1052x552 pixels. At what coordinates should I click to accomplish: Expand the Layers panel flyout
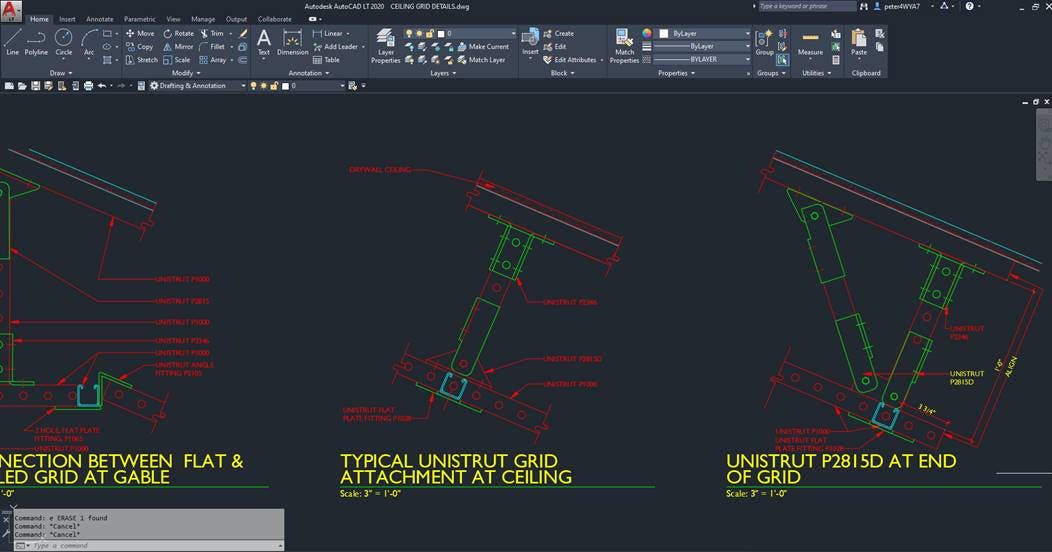tap(443, 73)
